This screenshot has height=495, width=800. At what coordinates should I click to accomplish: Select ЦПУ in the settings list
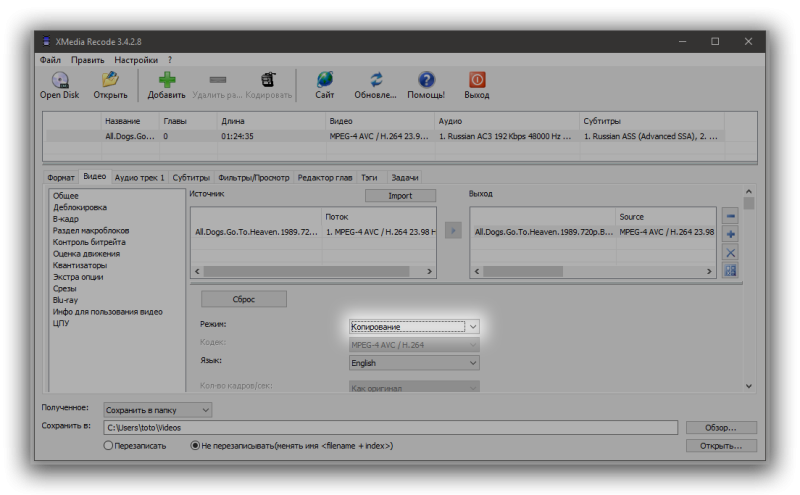click(x=61, y=323)
